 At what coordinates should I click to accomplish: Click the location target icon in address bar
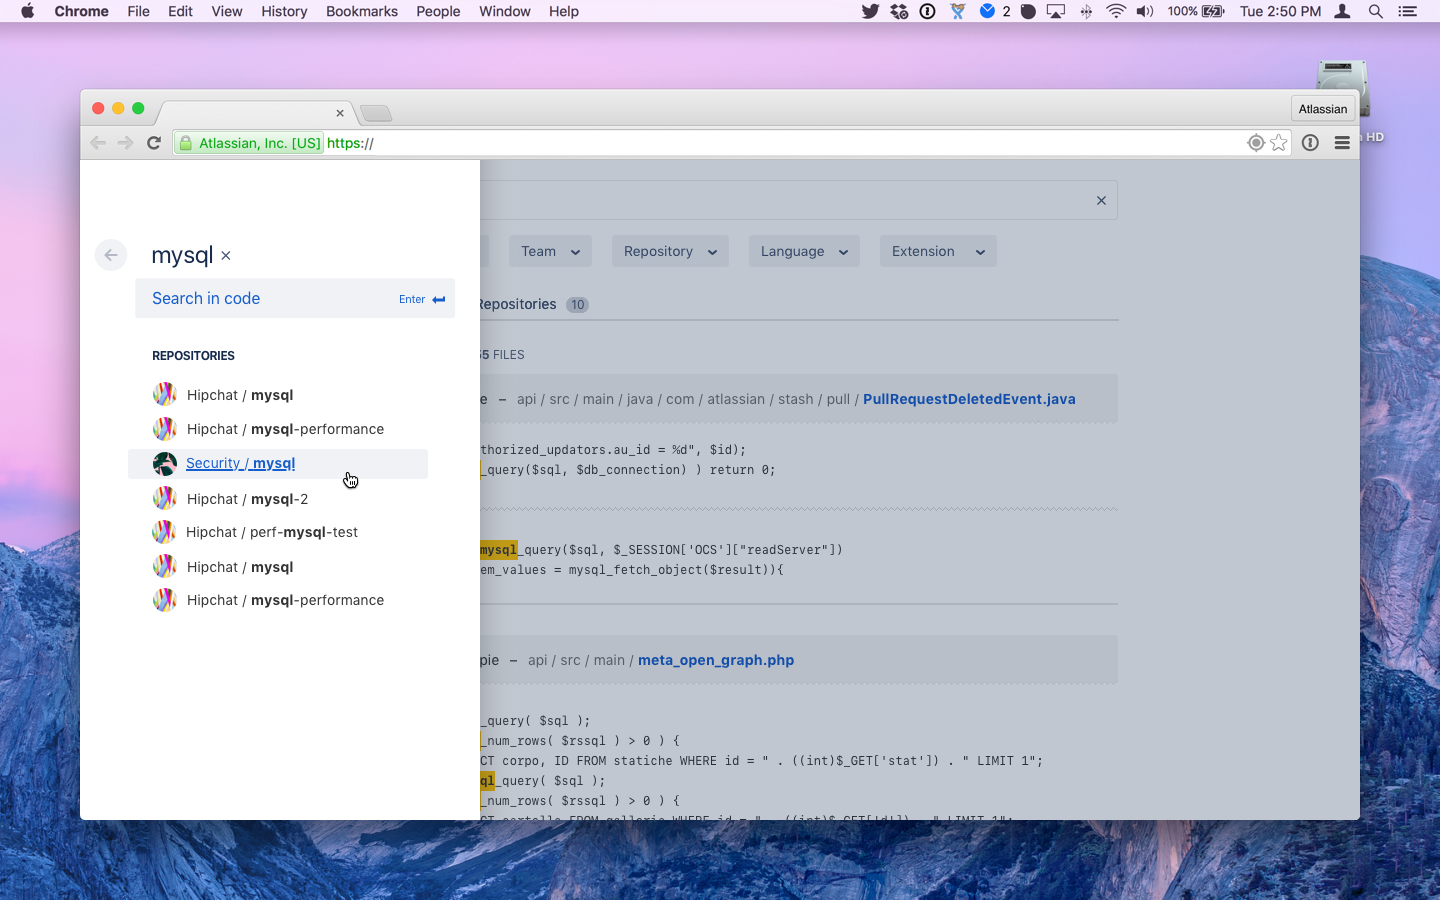pyautogui.click(x=1256, y=143)
